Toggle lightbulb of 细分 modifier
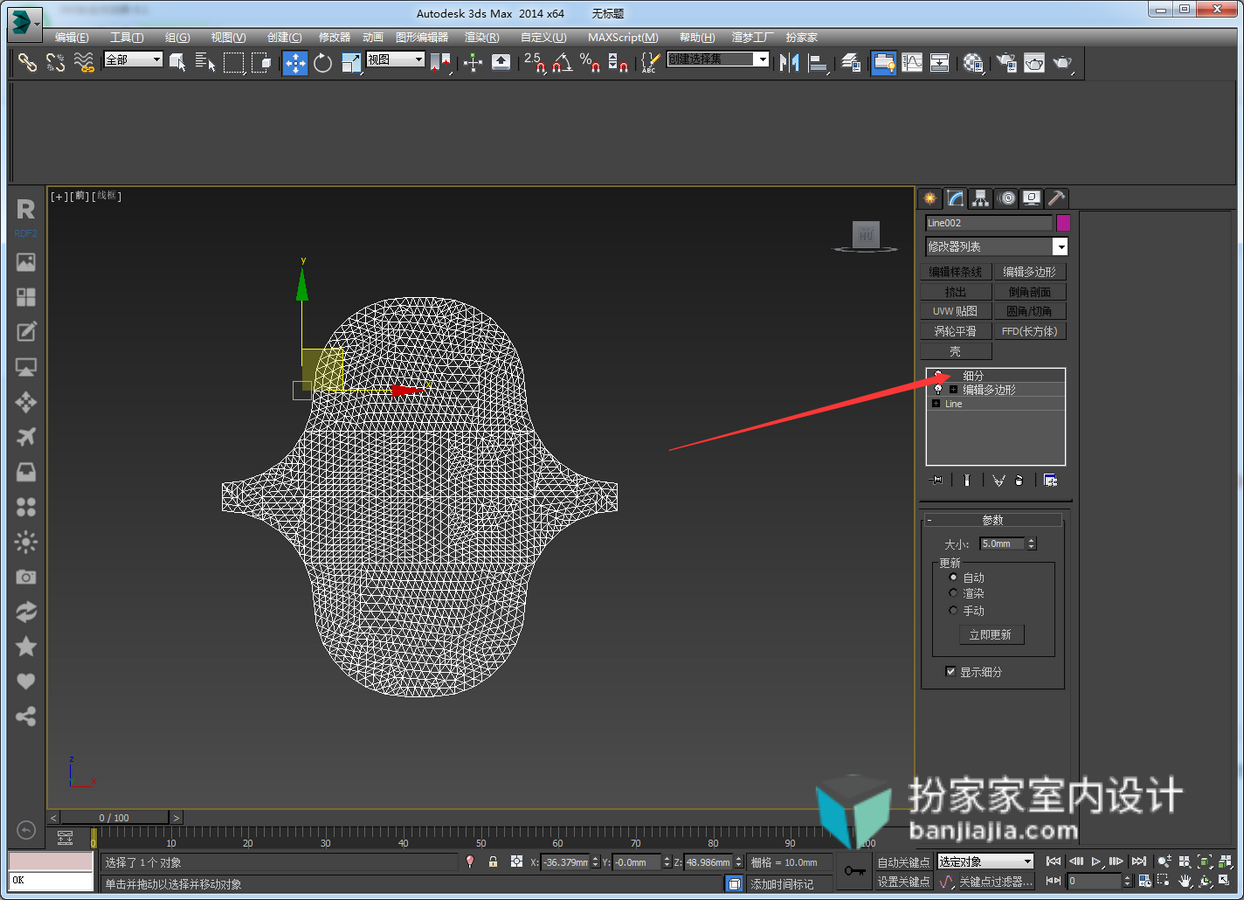 [x=938, y=375]
